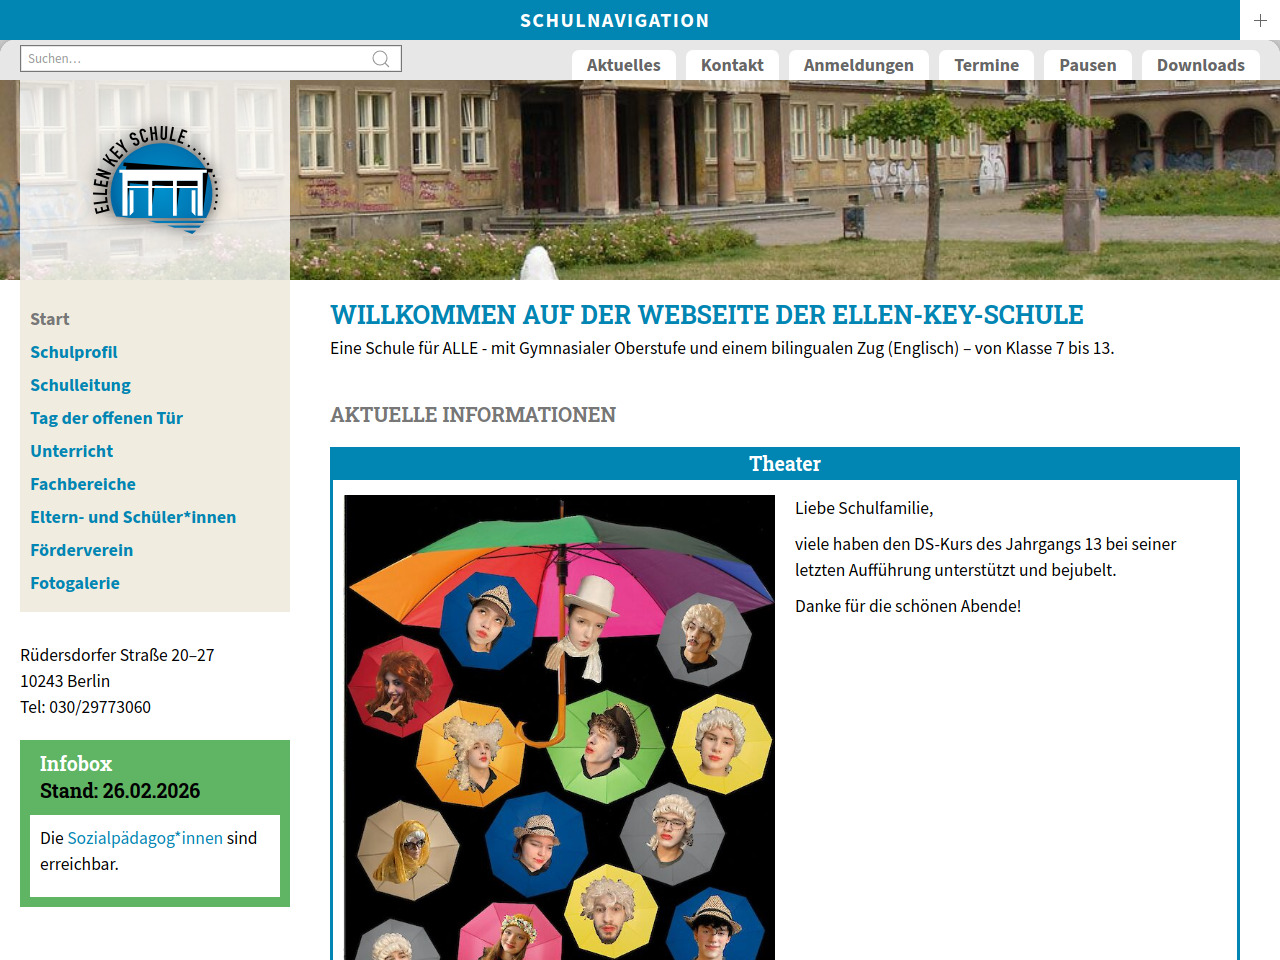Open the Downloads tab
The height and width of the screenshot is (960, 1280).
point(1200,65)
